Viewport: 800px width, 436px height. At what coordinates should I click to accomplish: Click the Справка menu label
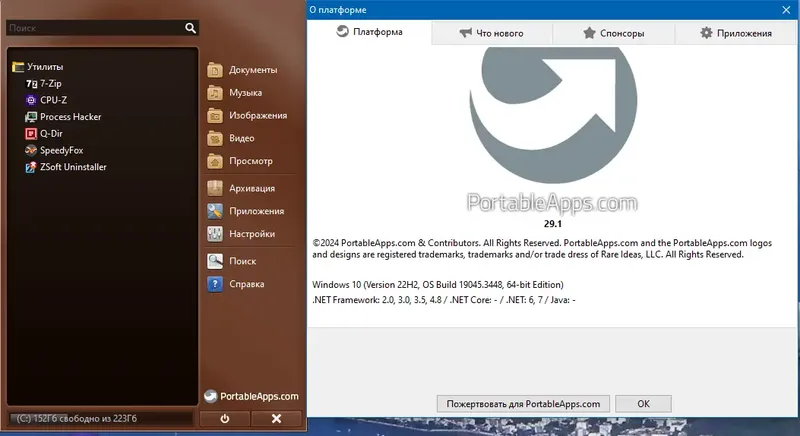247,284
